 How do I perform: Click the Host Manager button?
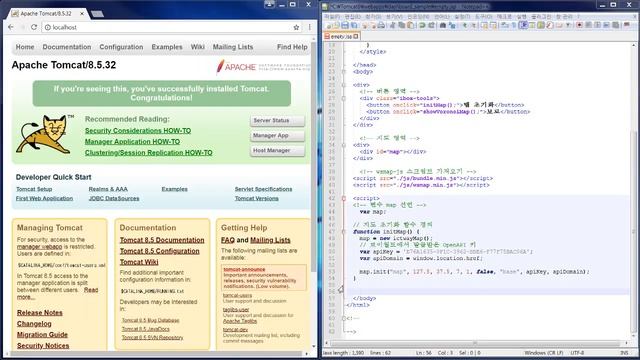pyautogui.click(x=277, y=151)
